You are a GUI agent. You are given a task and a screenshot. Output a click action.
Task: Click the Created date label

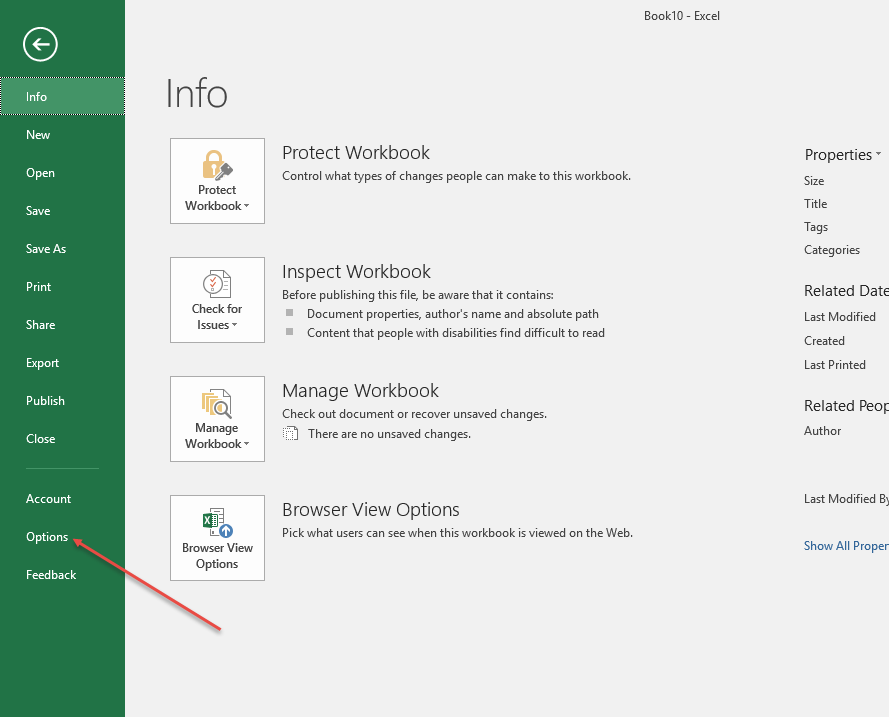824,341
